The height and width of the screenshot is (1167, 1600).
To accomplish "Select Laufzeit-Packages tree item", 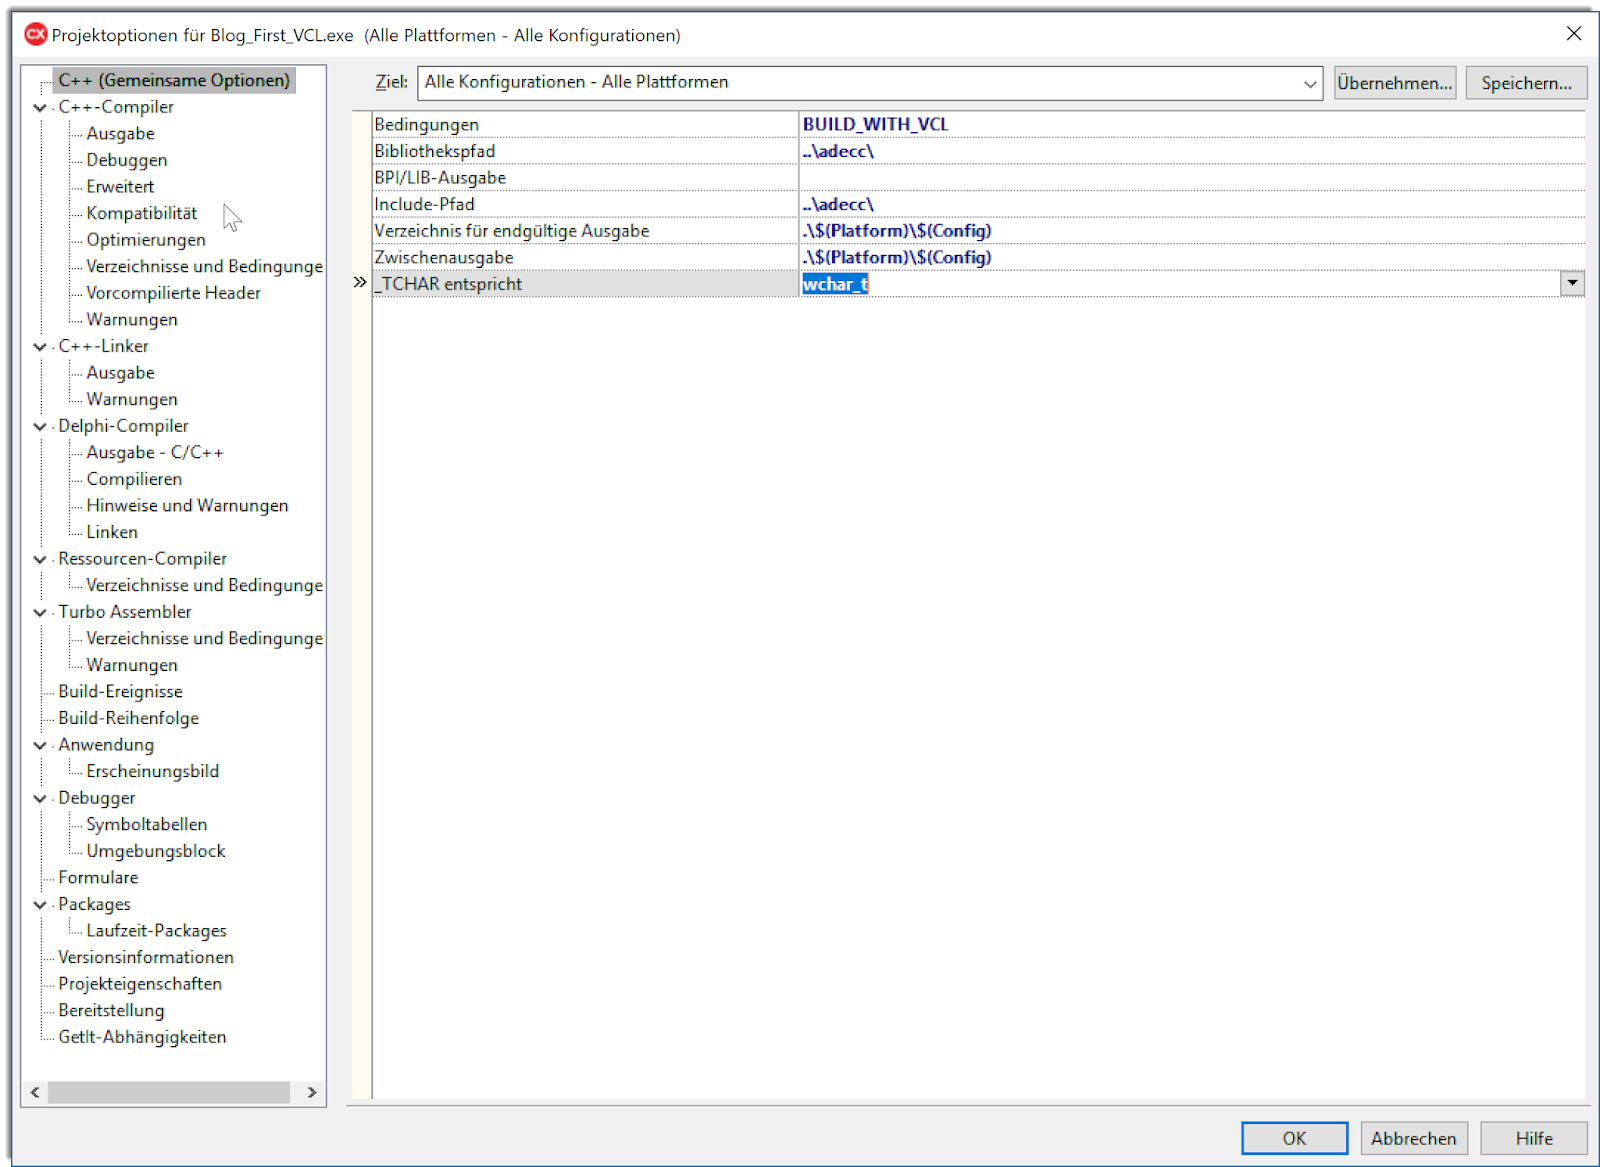I will [156, 931].
